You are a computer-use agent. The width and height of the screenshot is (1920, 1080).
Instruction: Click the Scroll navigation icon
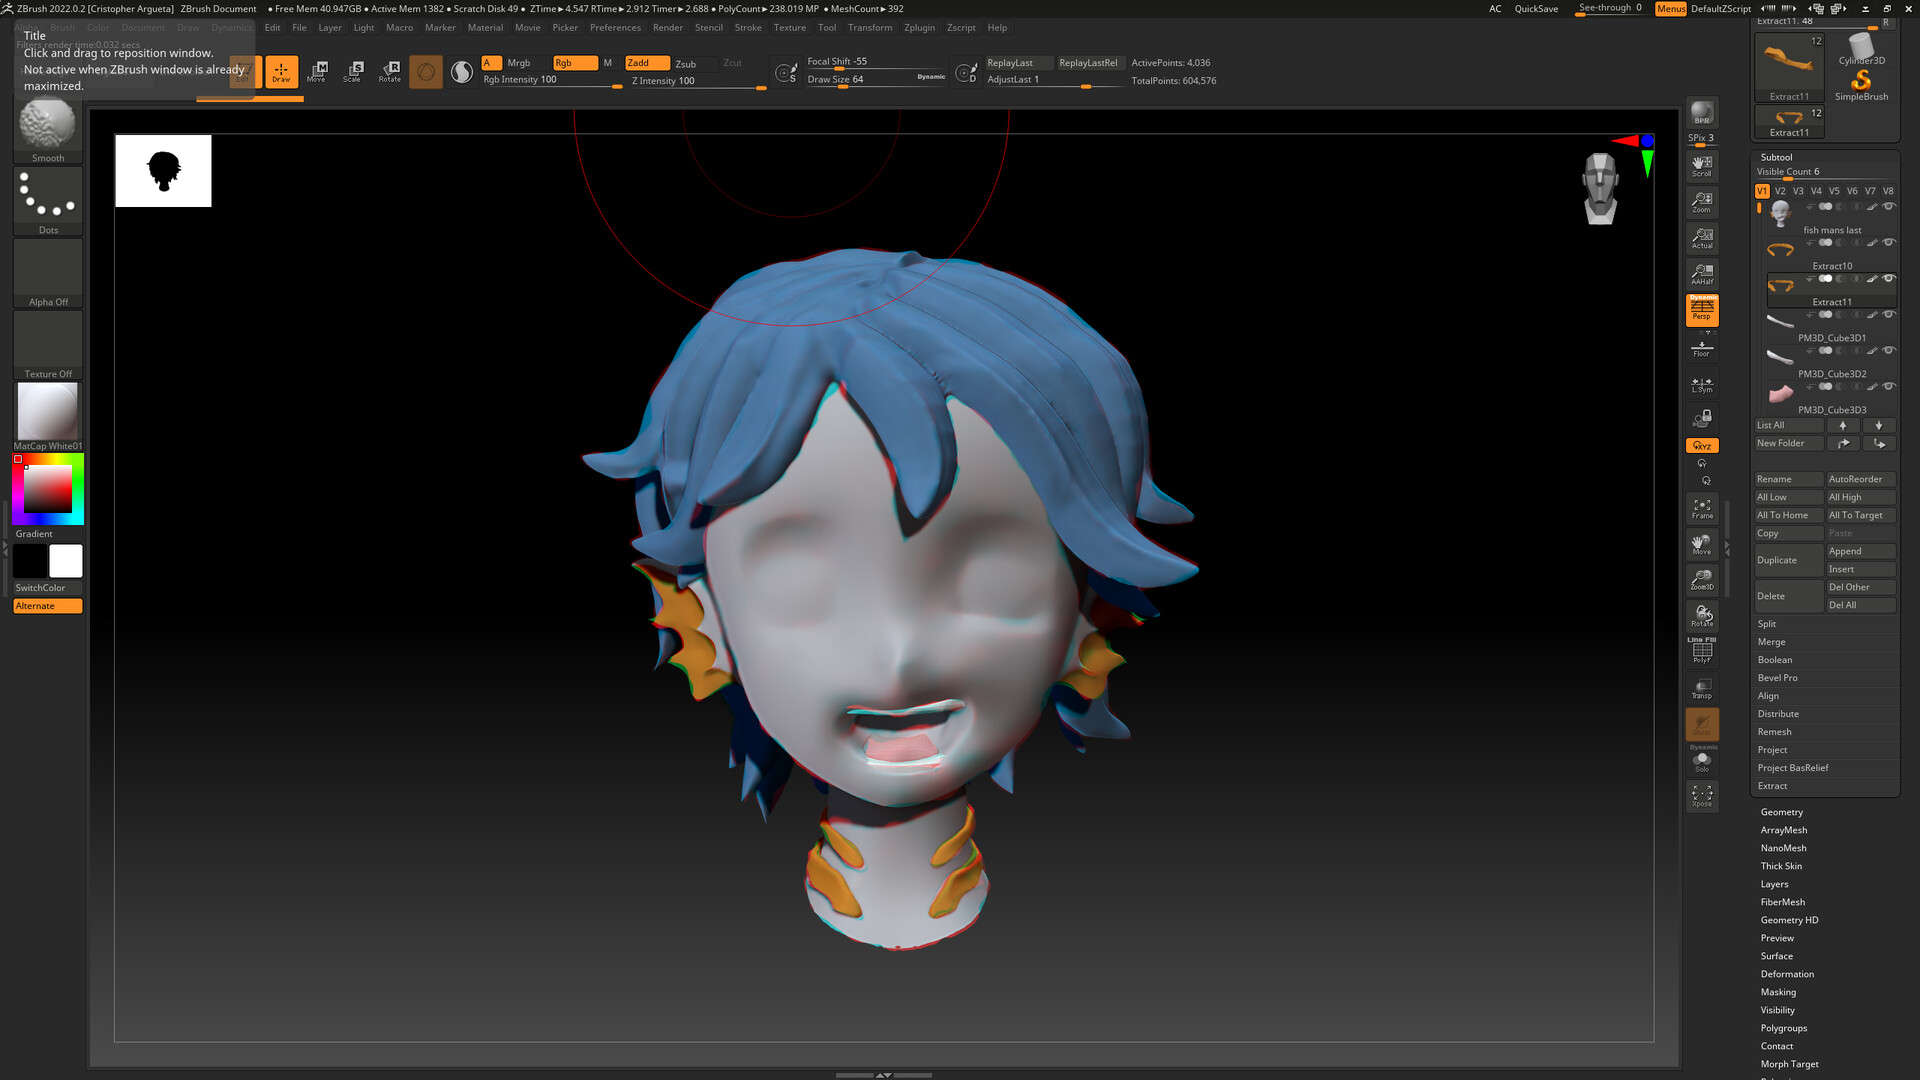coord(1702,162)
